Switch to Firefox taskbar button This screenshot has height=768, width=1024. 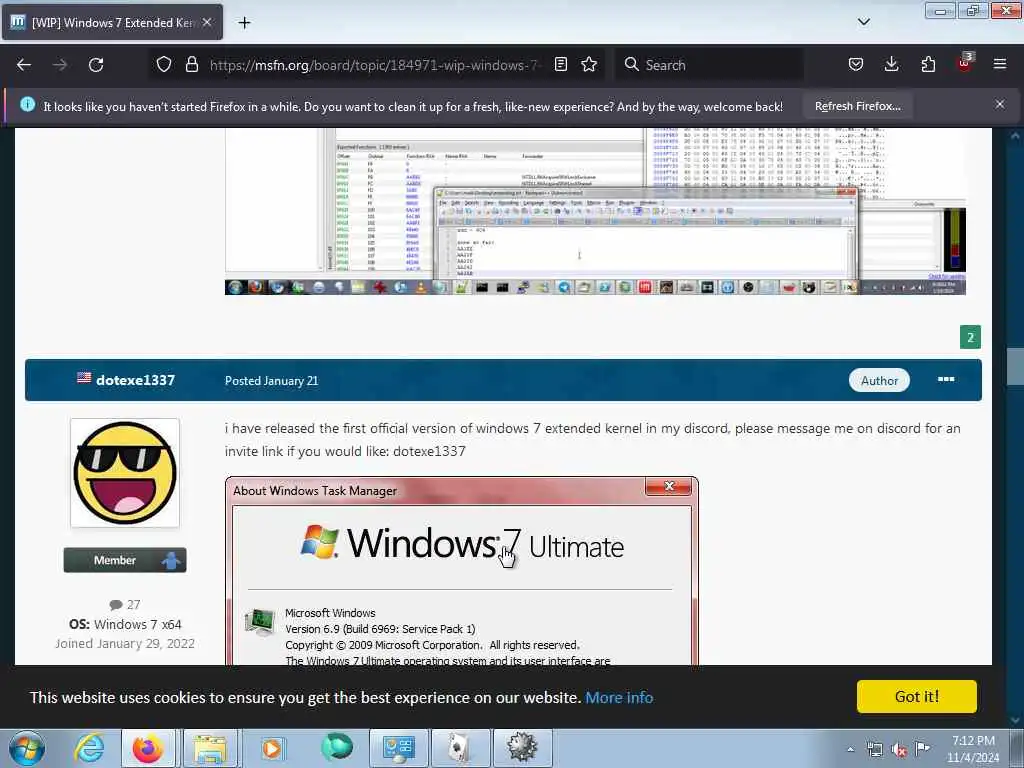click(x=148, y=748)
